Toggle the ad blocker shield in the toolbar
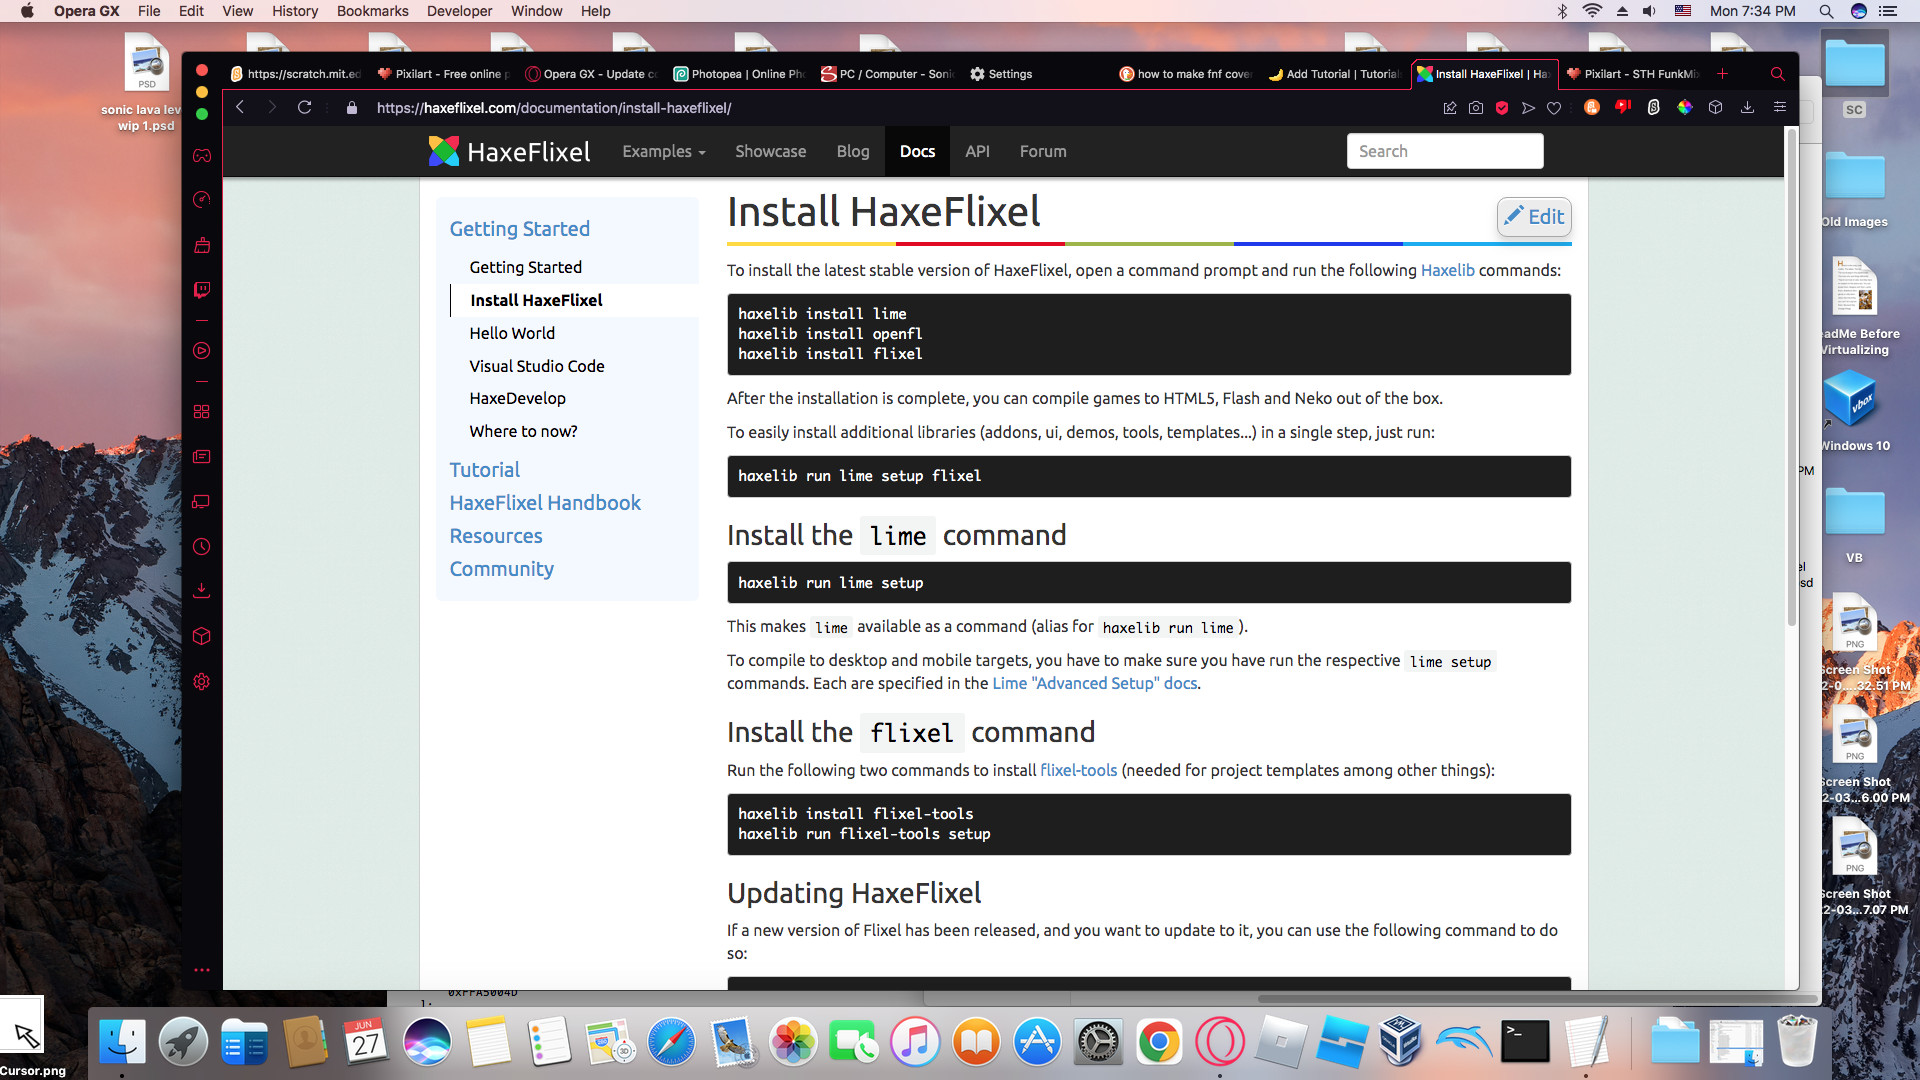The image size is (1920, 1080). [x=1502, y=107]
